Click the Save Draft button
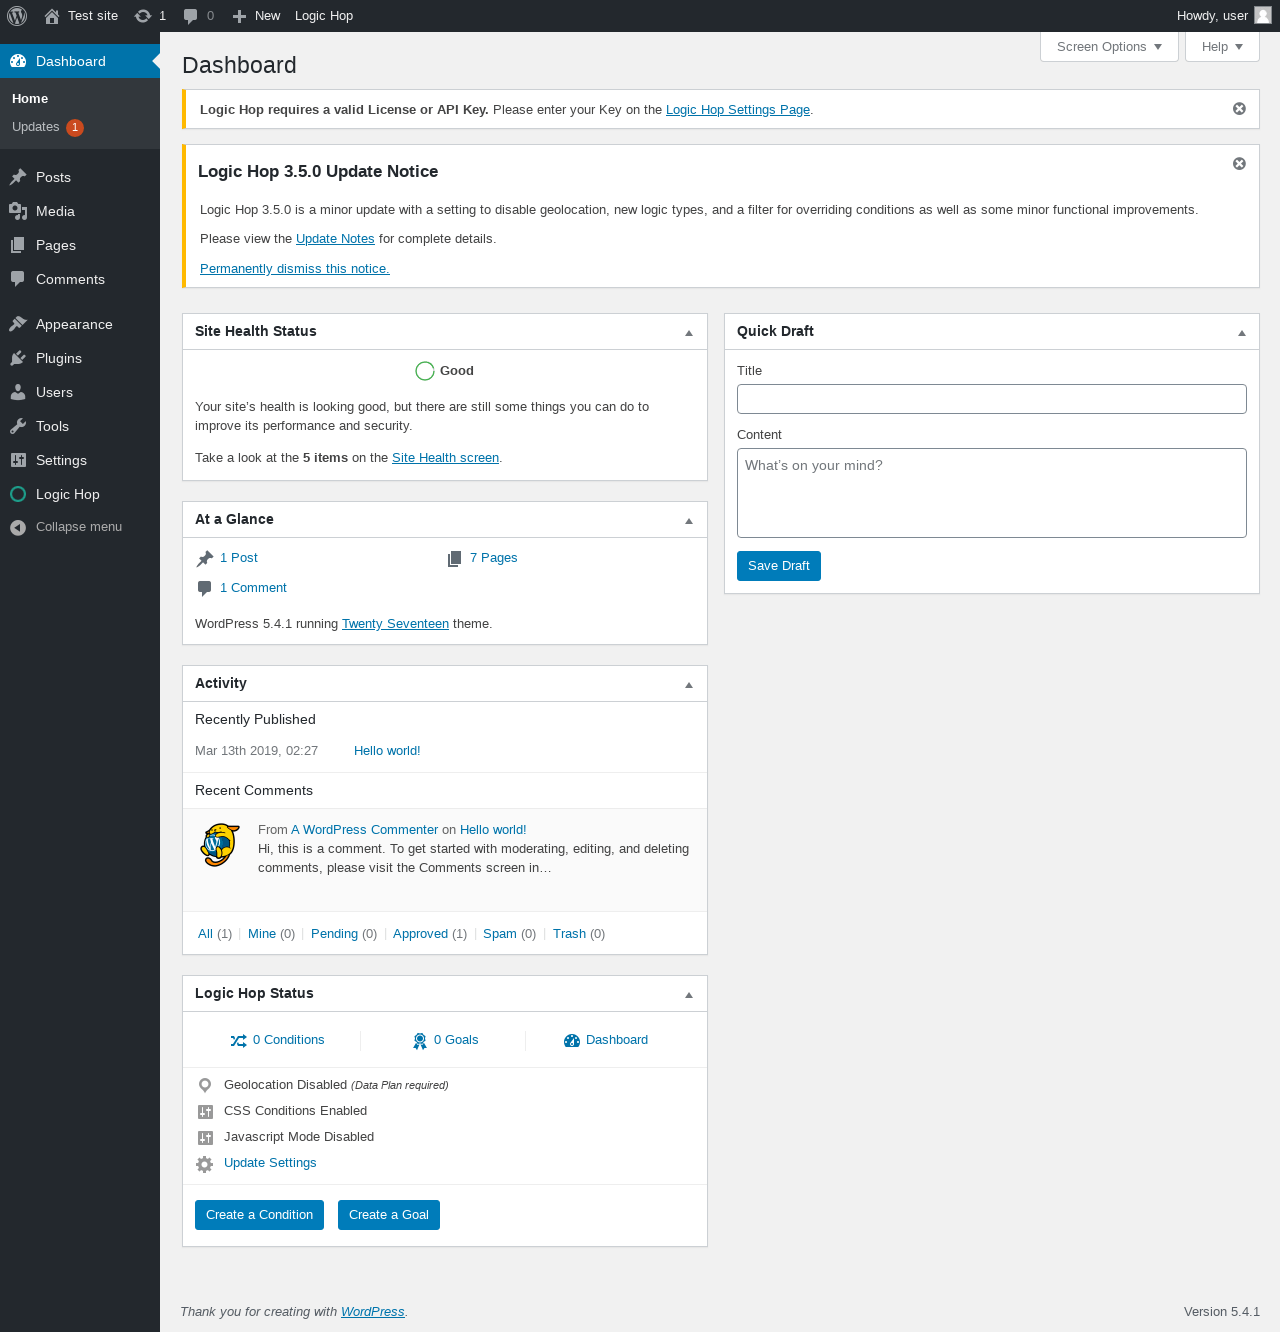 coord(779,566)
